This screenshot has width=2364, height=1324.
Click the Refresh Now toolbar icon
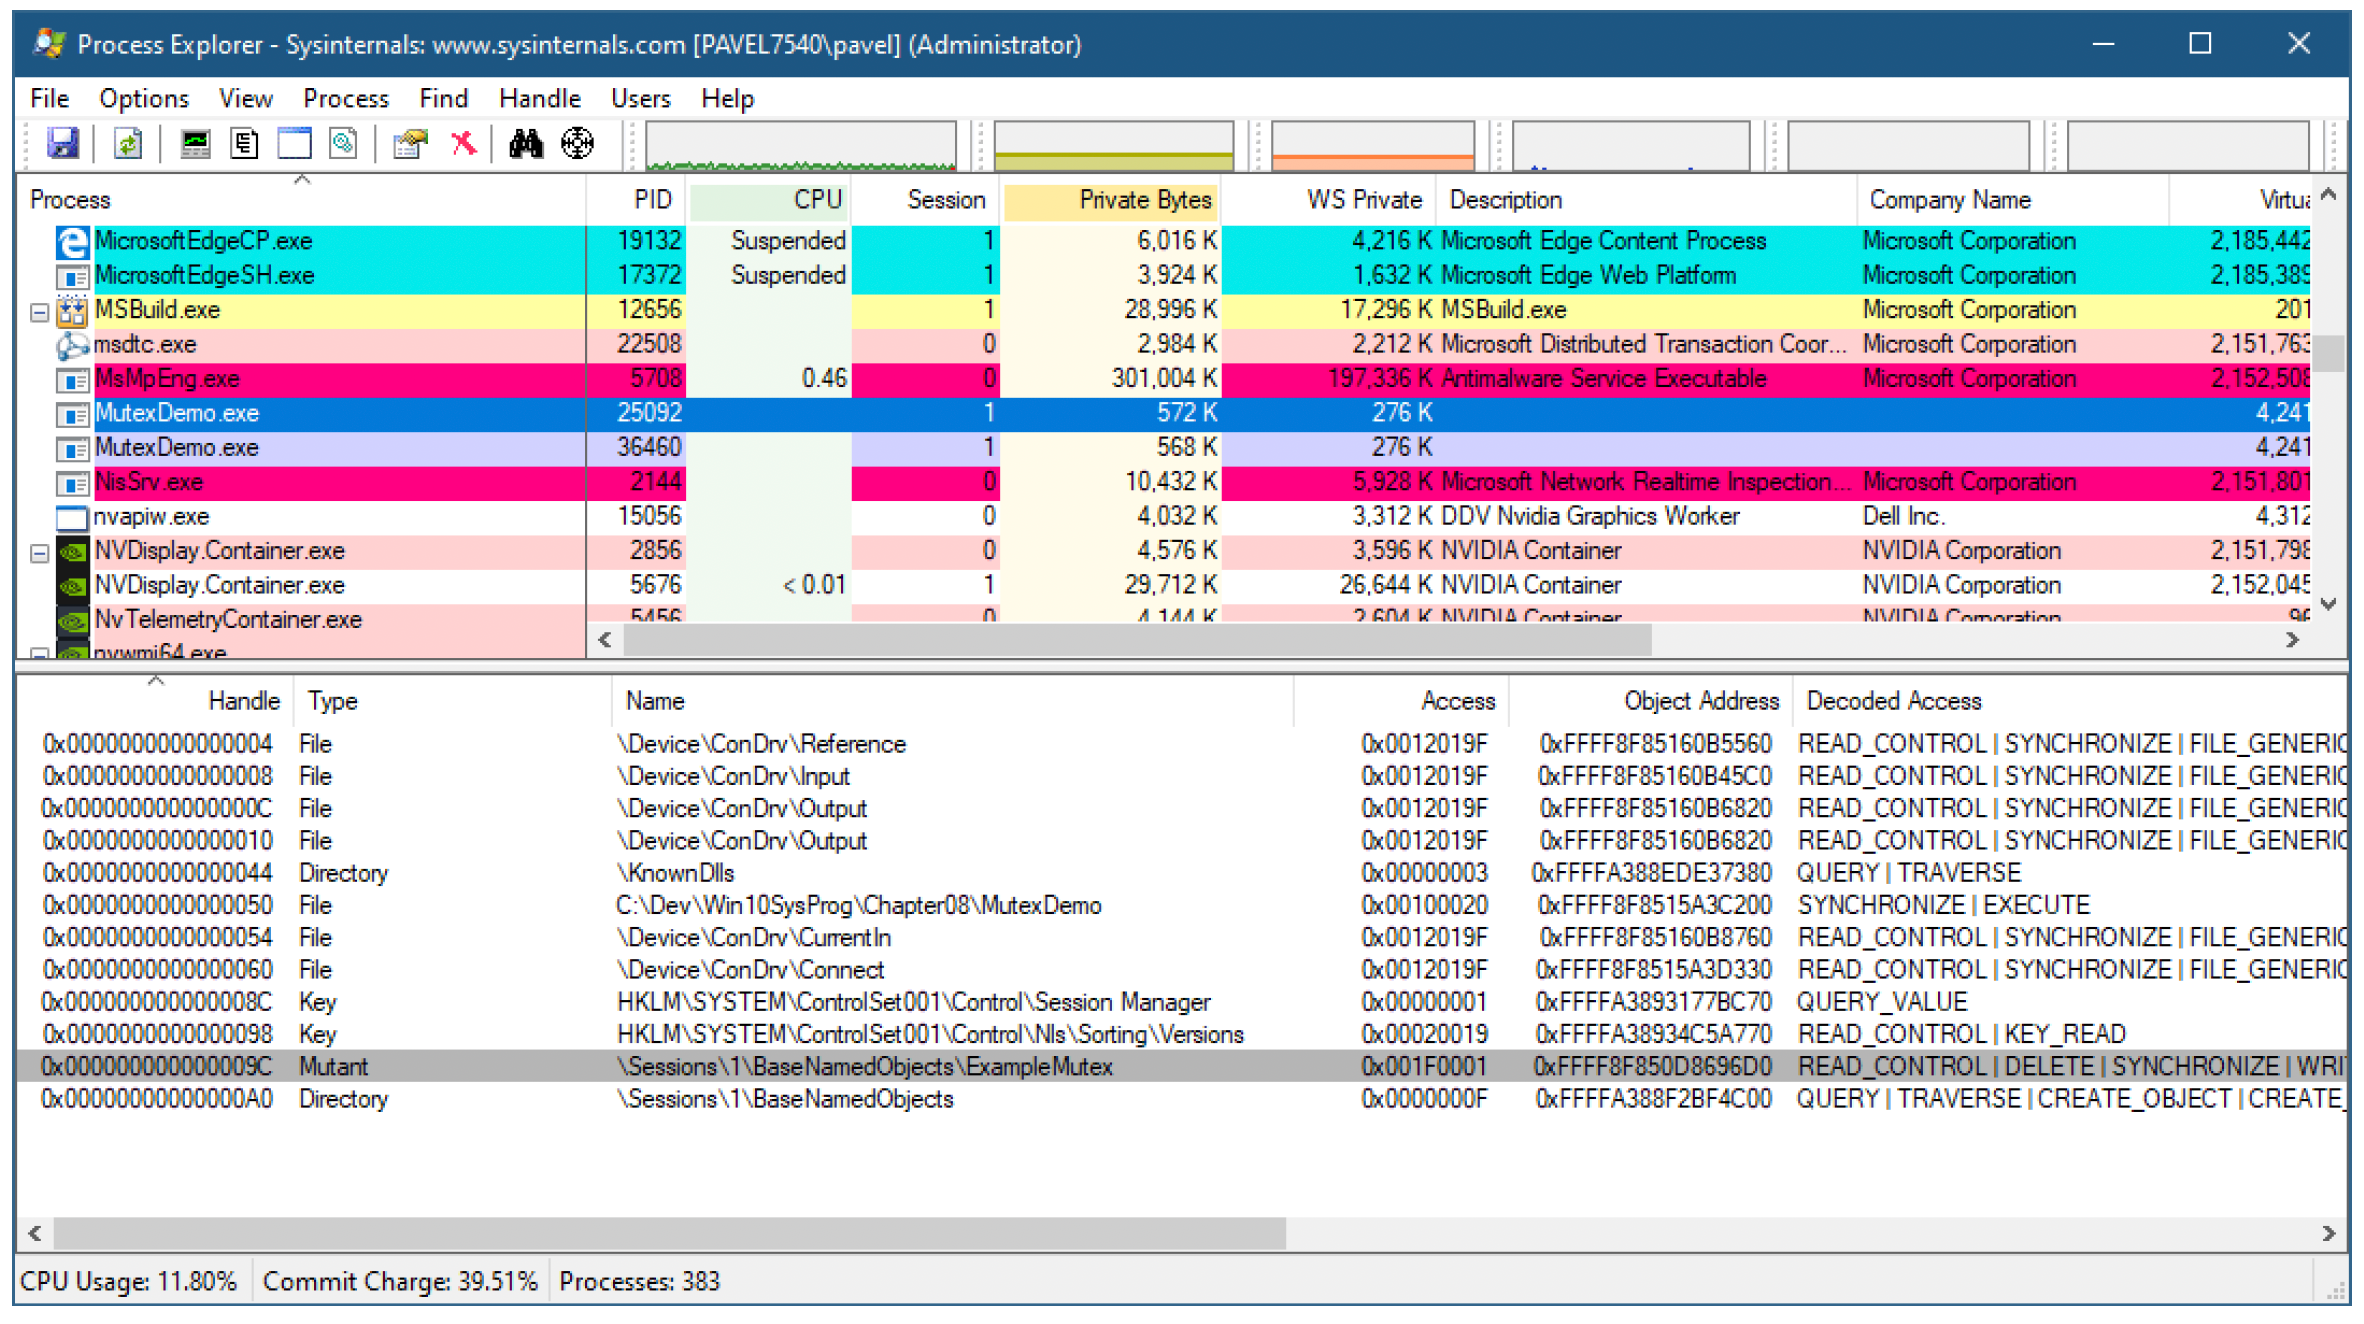point(127,144)
